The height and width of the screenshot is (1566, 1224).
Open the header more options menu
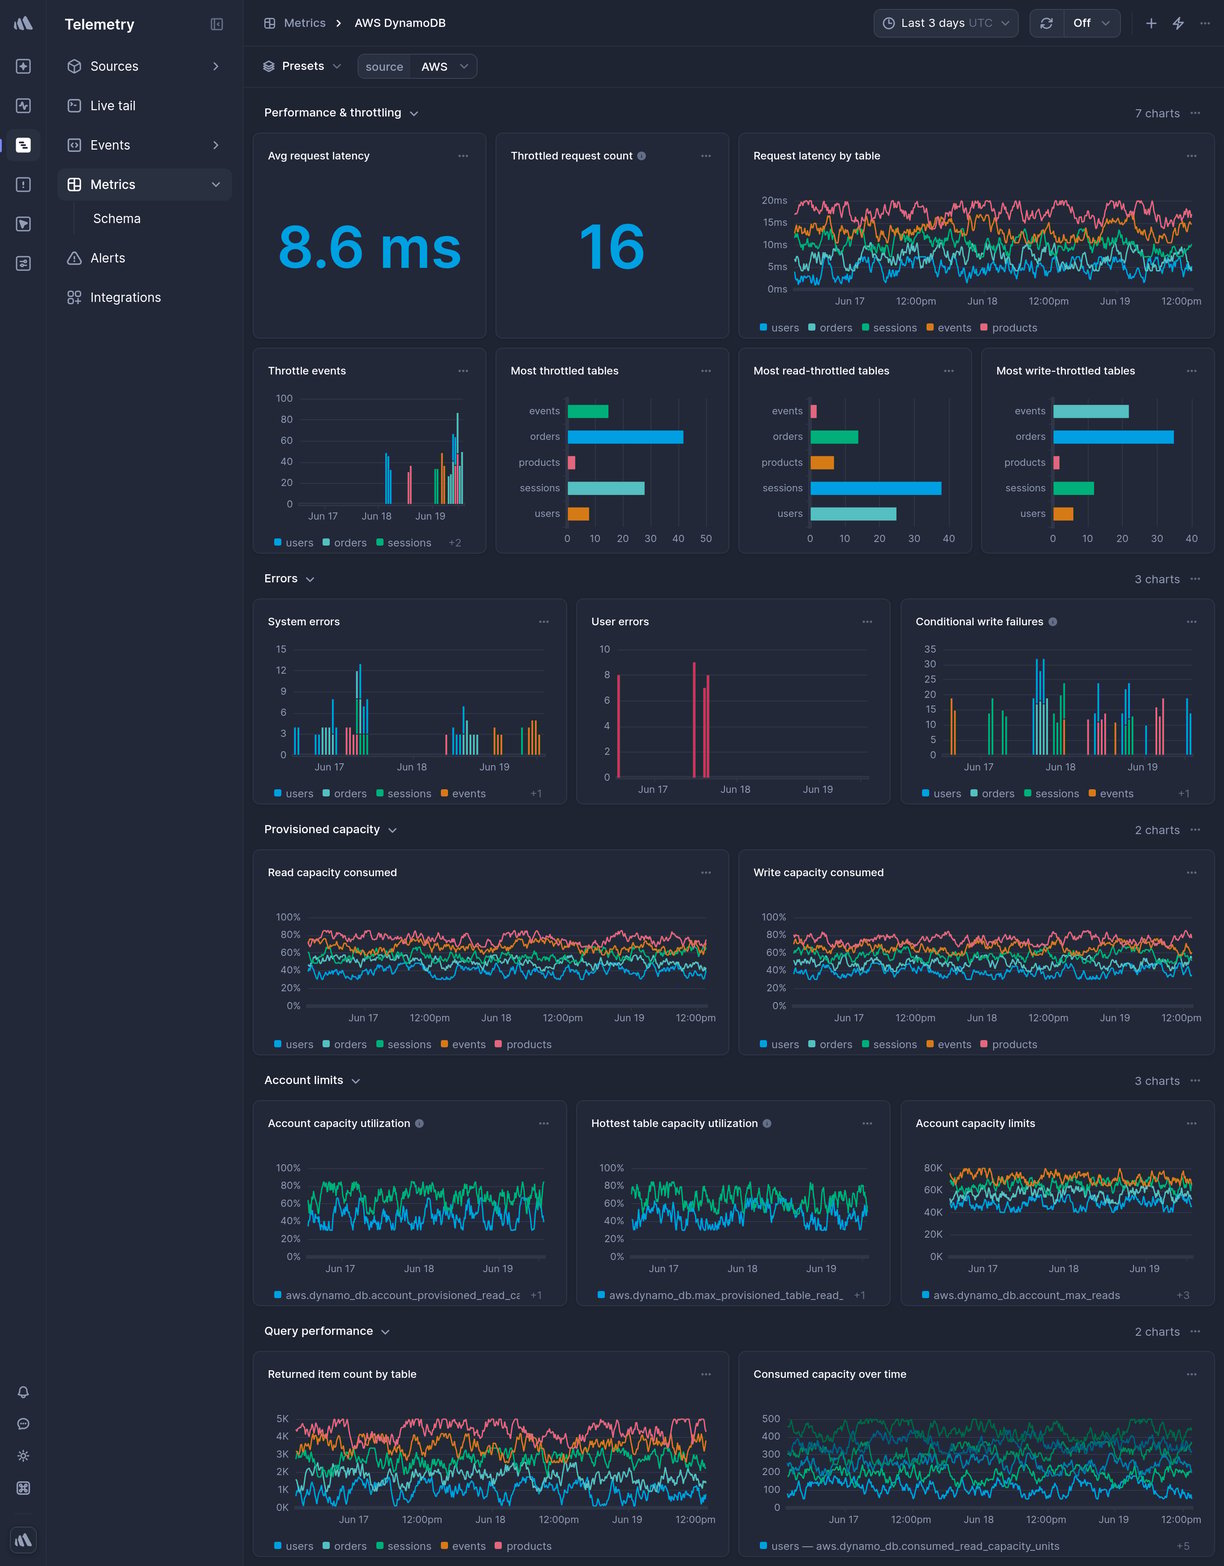pos(1205,23)
